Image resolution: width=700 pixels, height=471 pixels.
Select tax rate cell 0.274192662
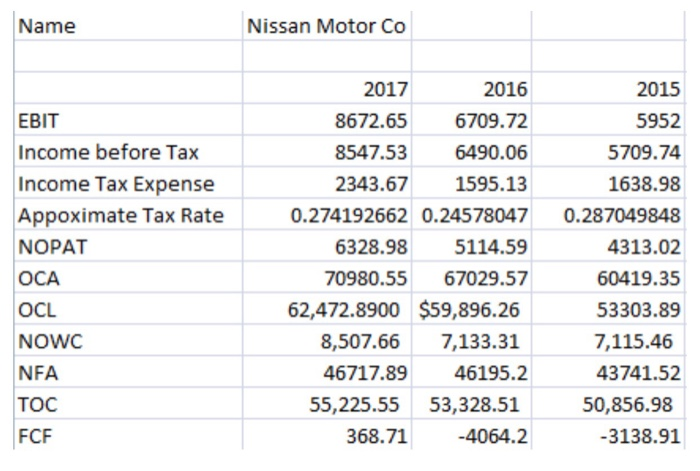click(327, 215)
